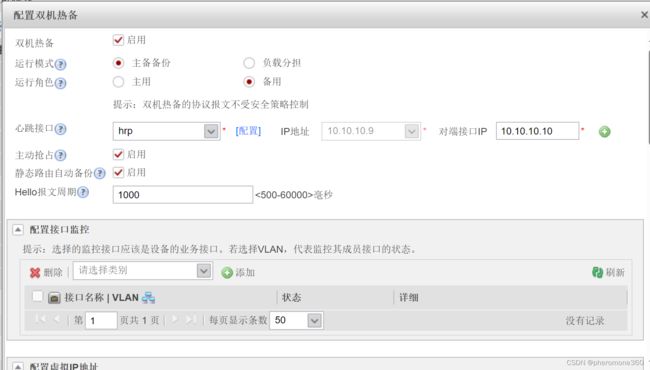The image size is (650, 370).
Task: Go to previous page of interface table
Action: click(x=57, y=319)
